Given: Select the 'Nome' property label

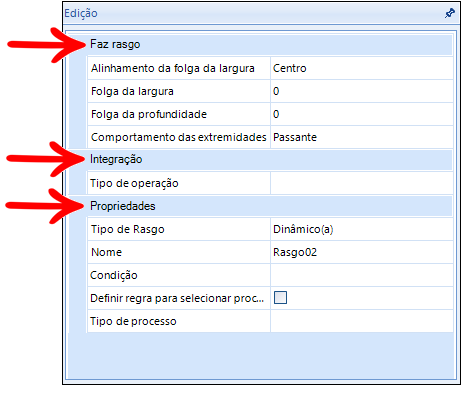Looking at the screenshot, I should [x=107, y=252].
